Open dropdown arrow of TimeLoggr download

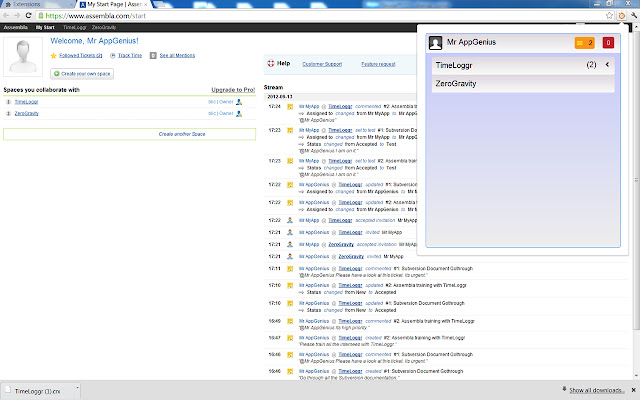(77, 389)
